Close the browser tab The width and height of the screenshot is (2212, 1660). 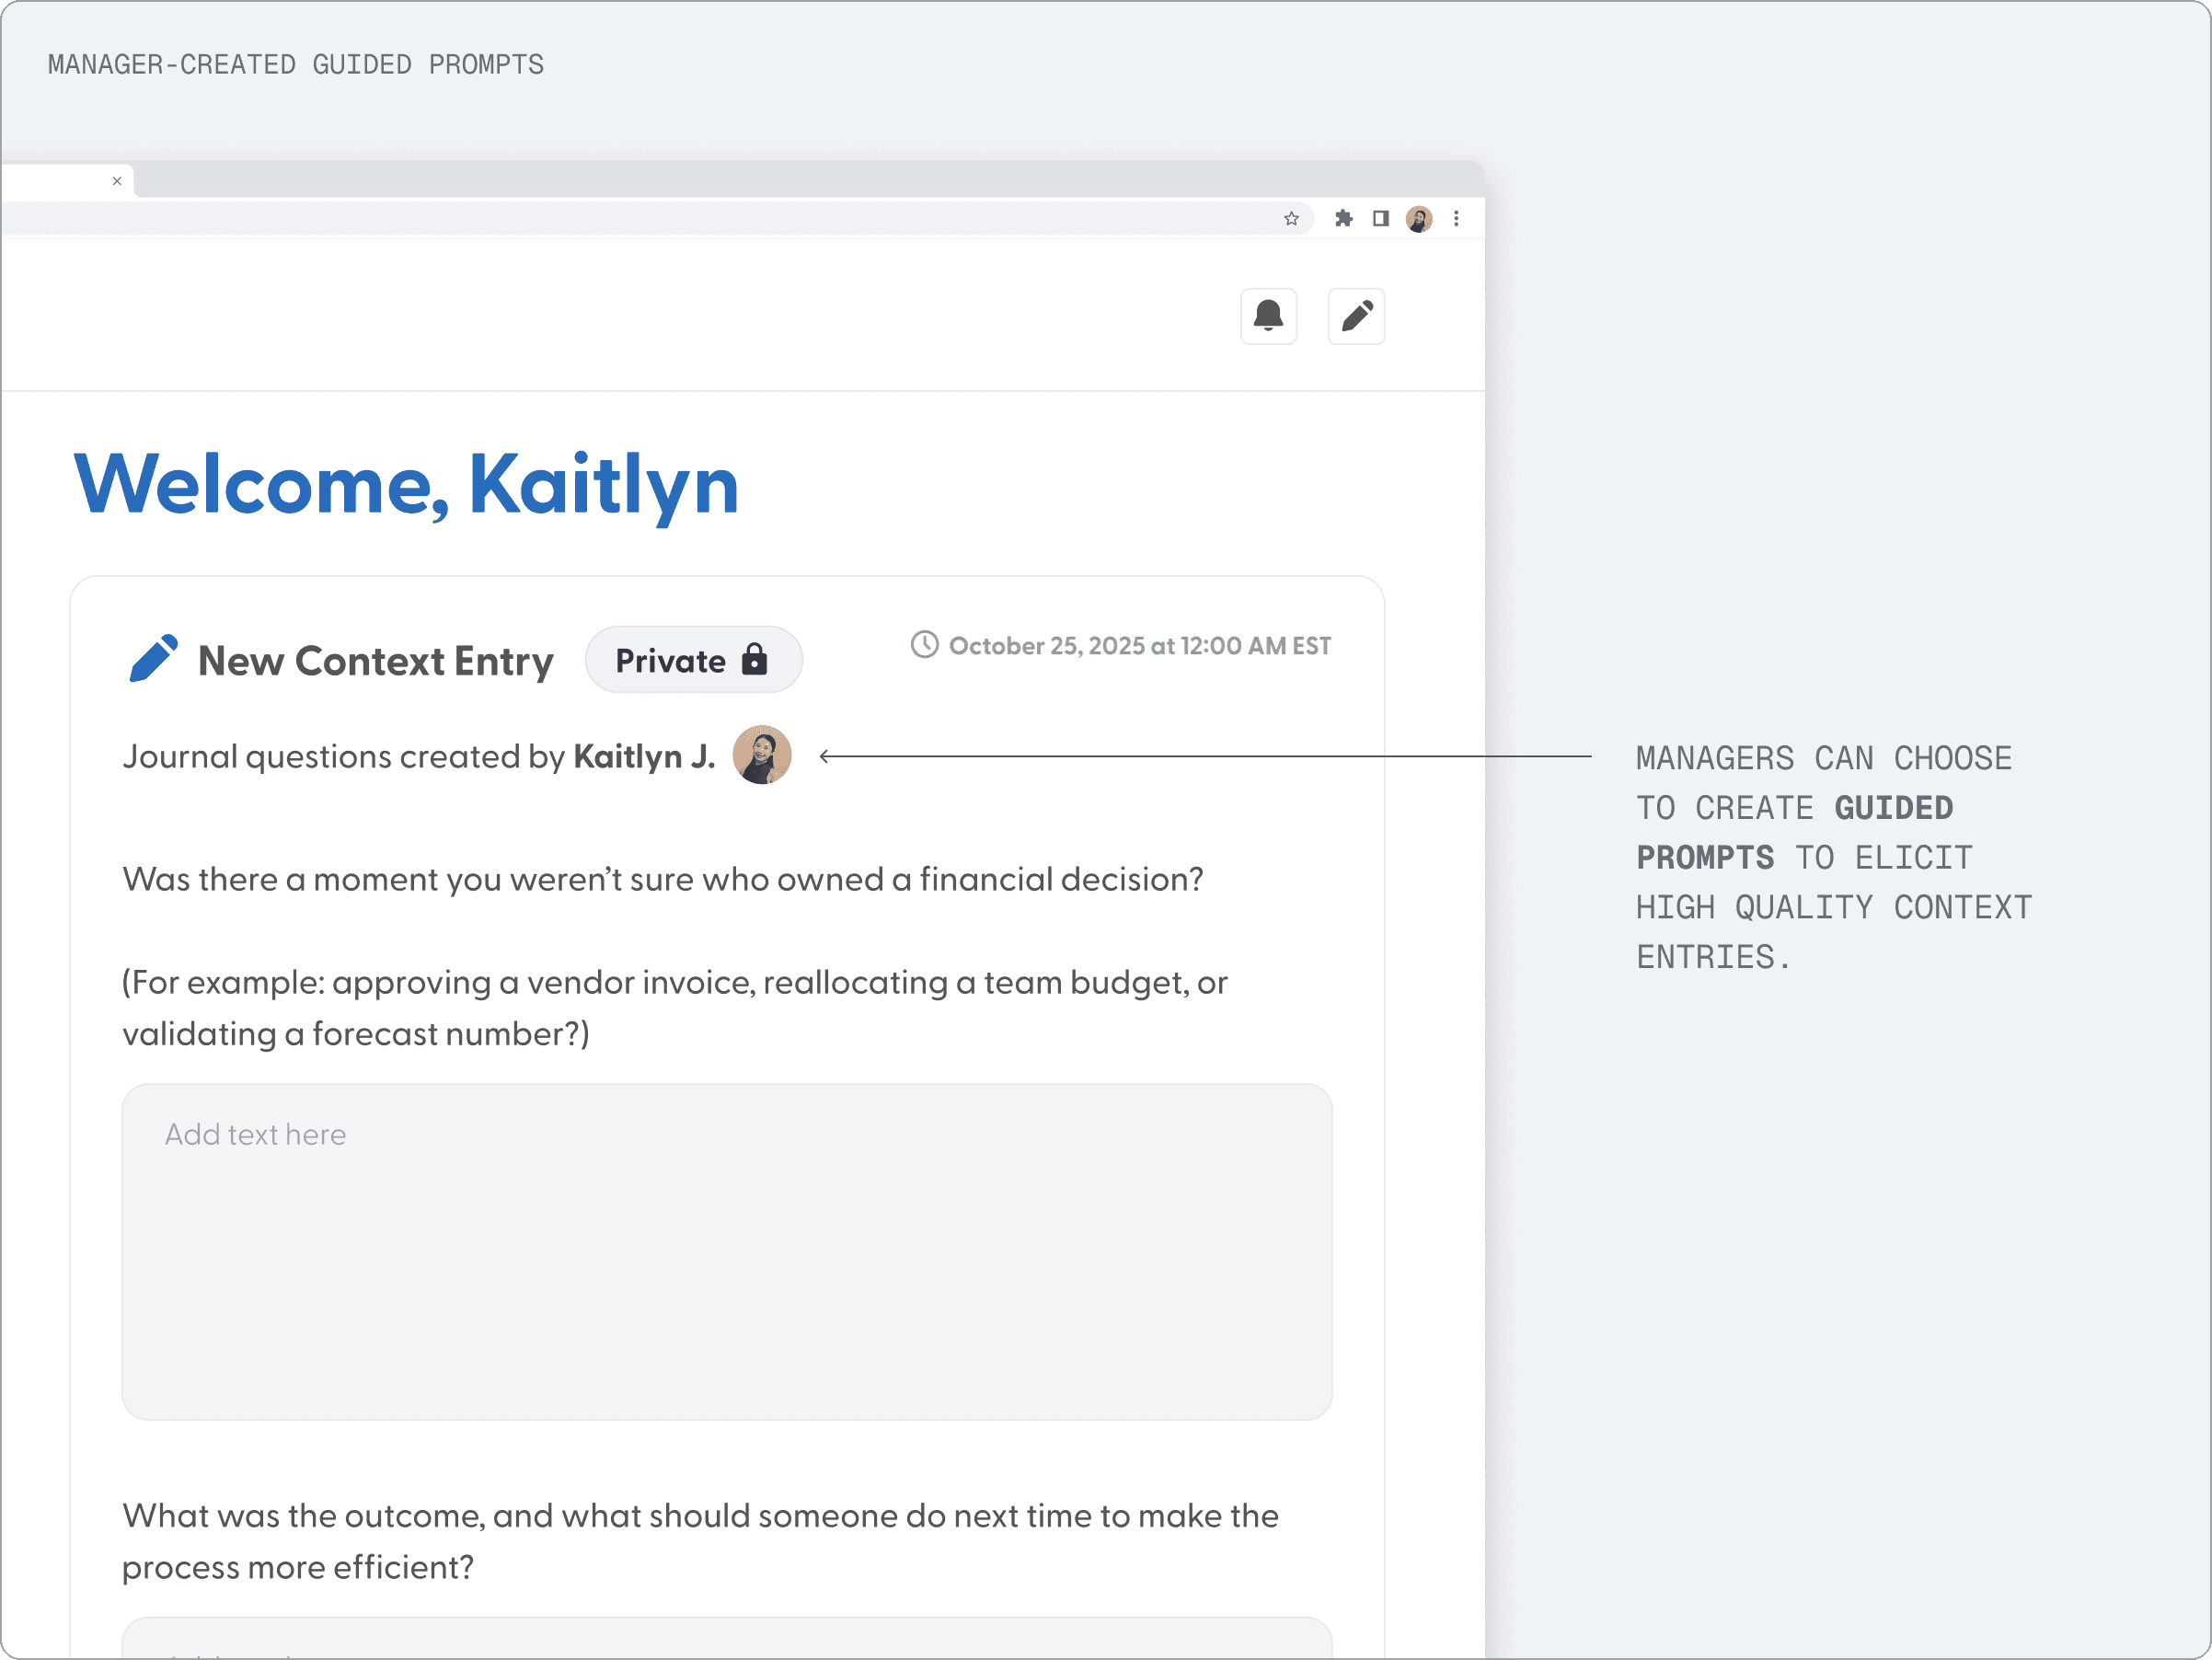(117, 181)
